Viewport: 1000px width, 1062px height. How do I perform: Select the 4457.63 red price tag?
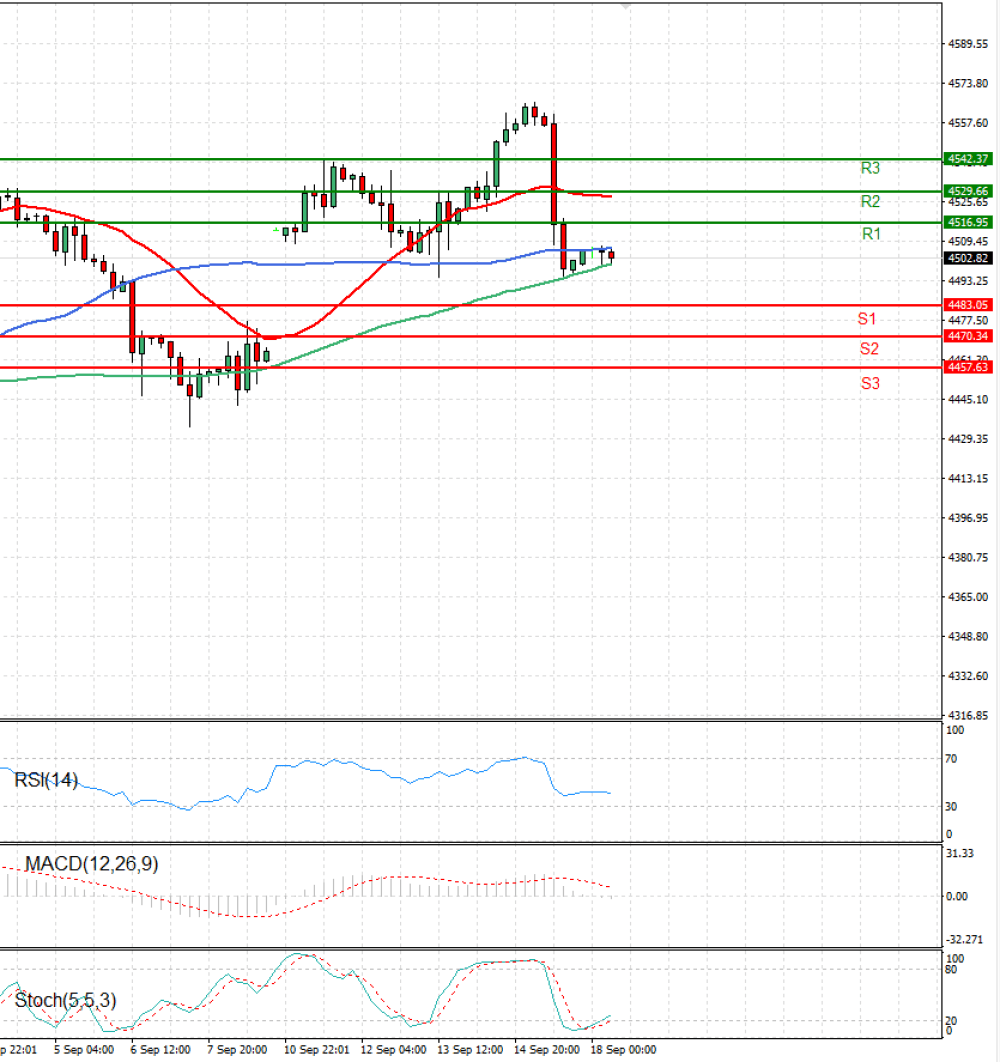coord(968,367)
